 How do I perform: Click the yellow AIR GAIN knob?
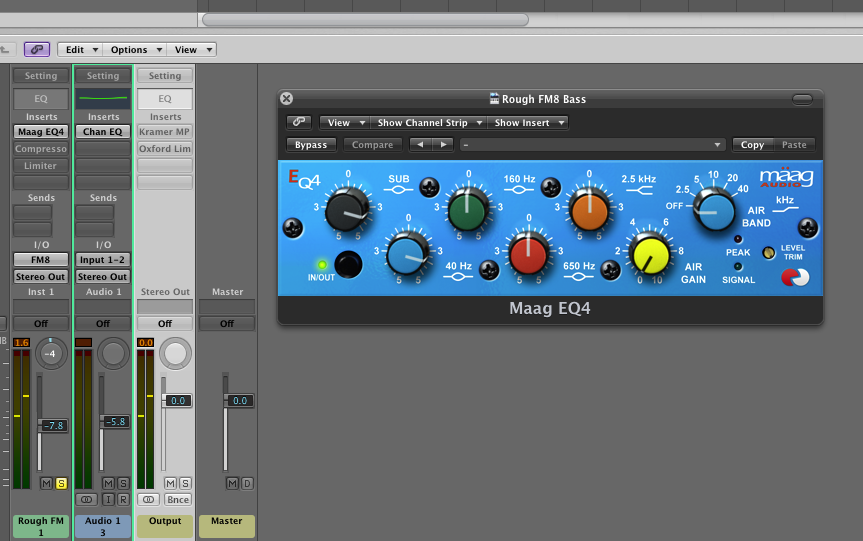click(x=650, y=255)
